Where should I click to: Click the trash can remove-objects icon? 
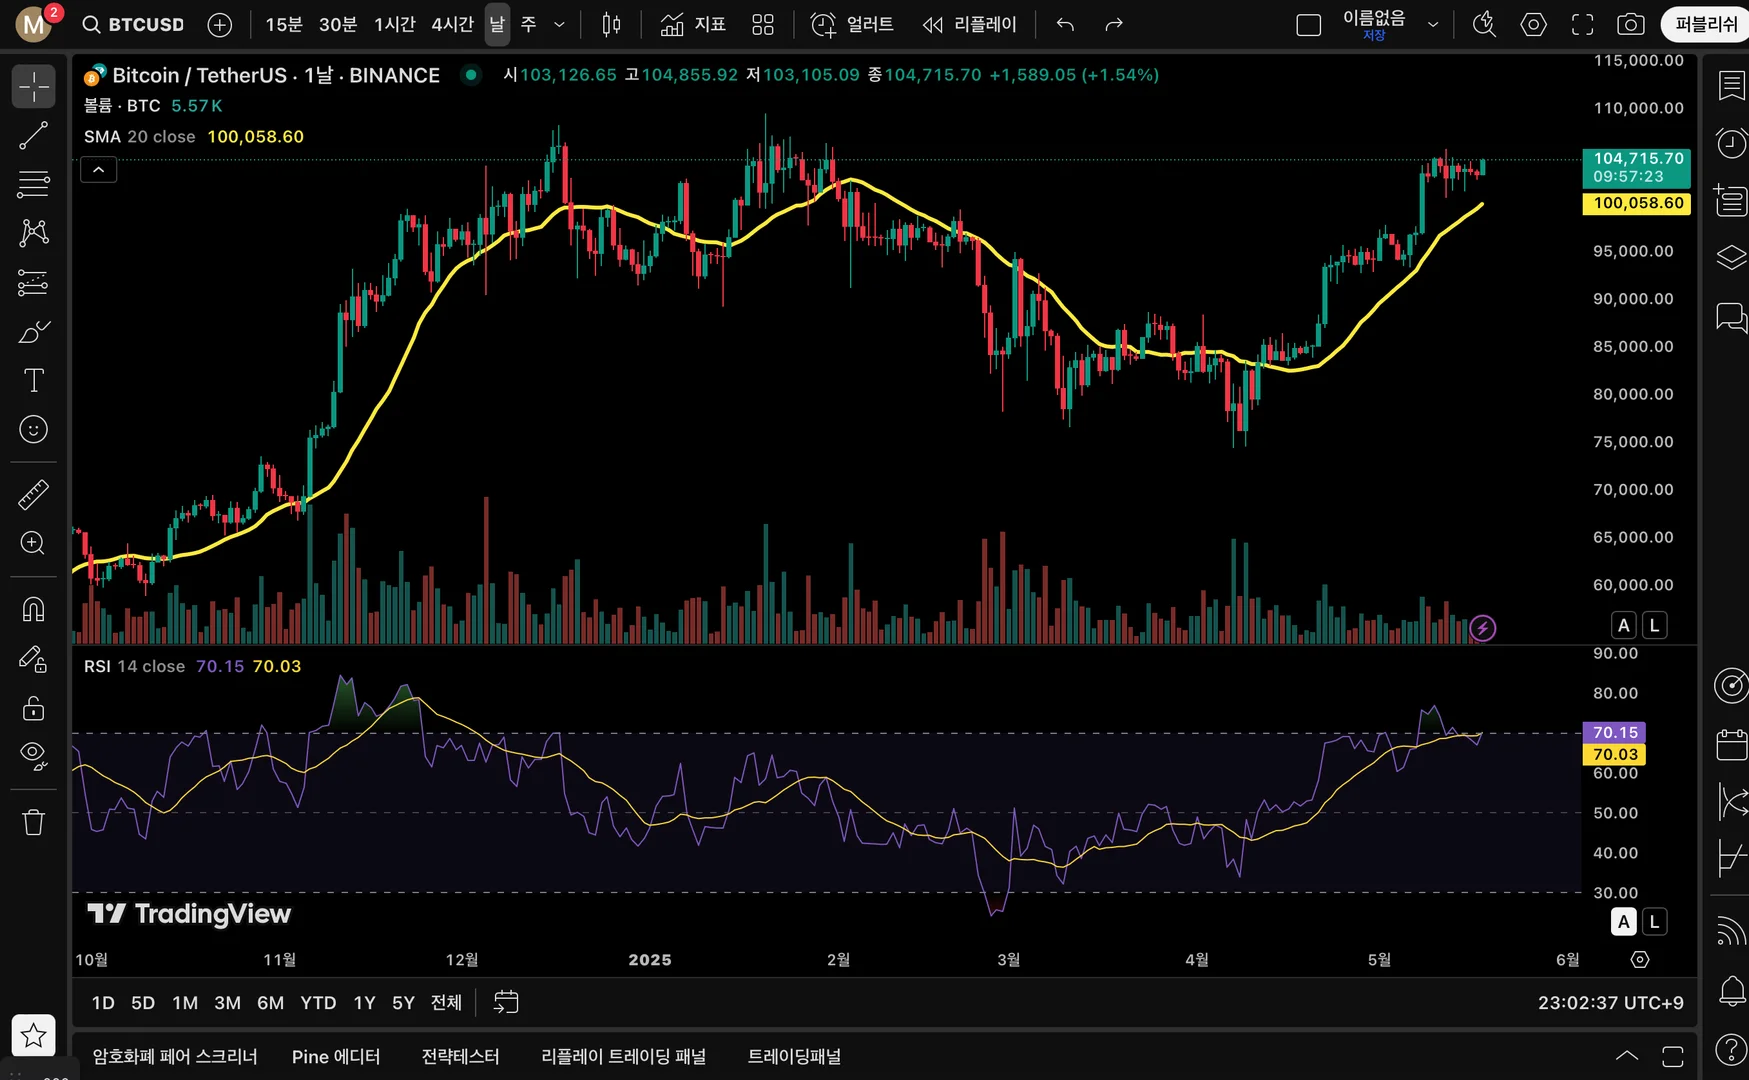click(x=33, y=822)
